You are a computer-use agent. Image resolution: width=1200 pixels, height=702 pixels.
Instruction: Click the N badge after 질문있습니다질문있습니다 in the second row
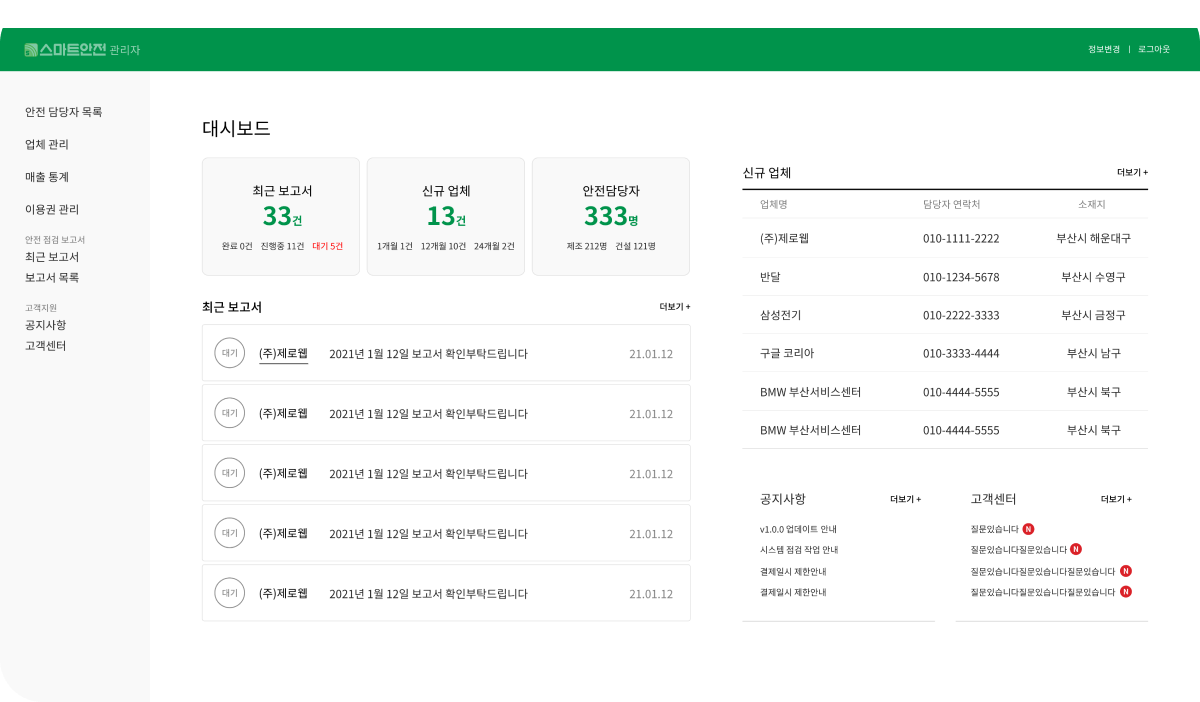1076,549
